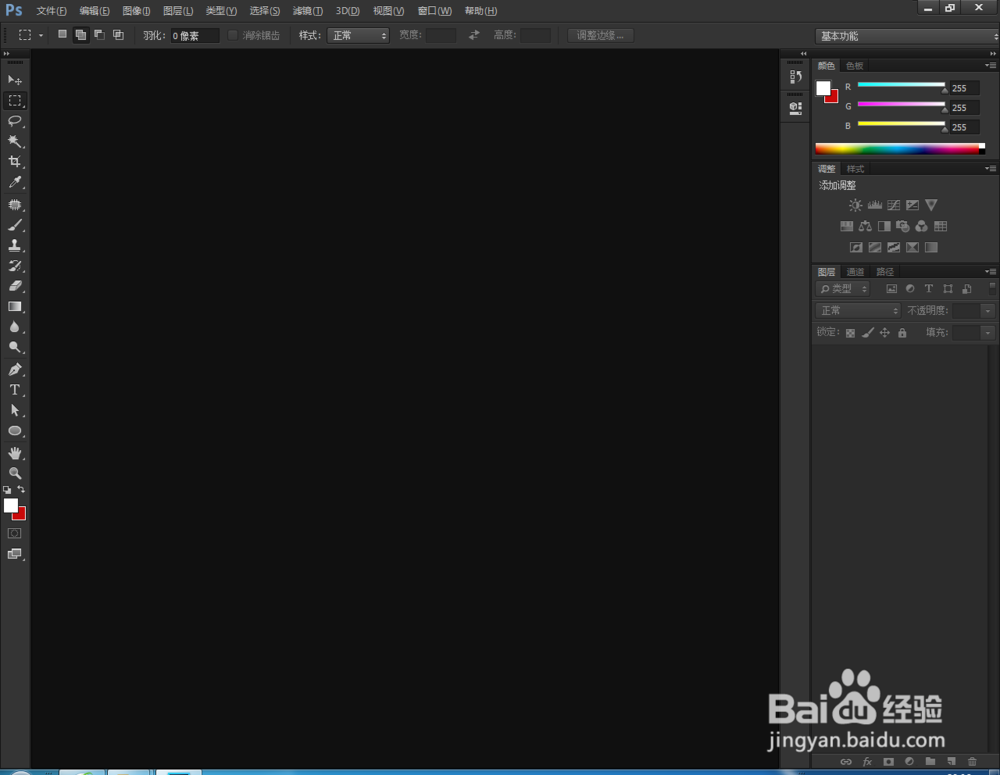Select the Healing Brush tool
The image size is (1000, 775).
coord(15,205)
